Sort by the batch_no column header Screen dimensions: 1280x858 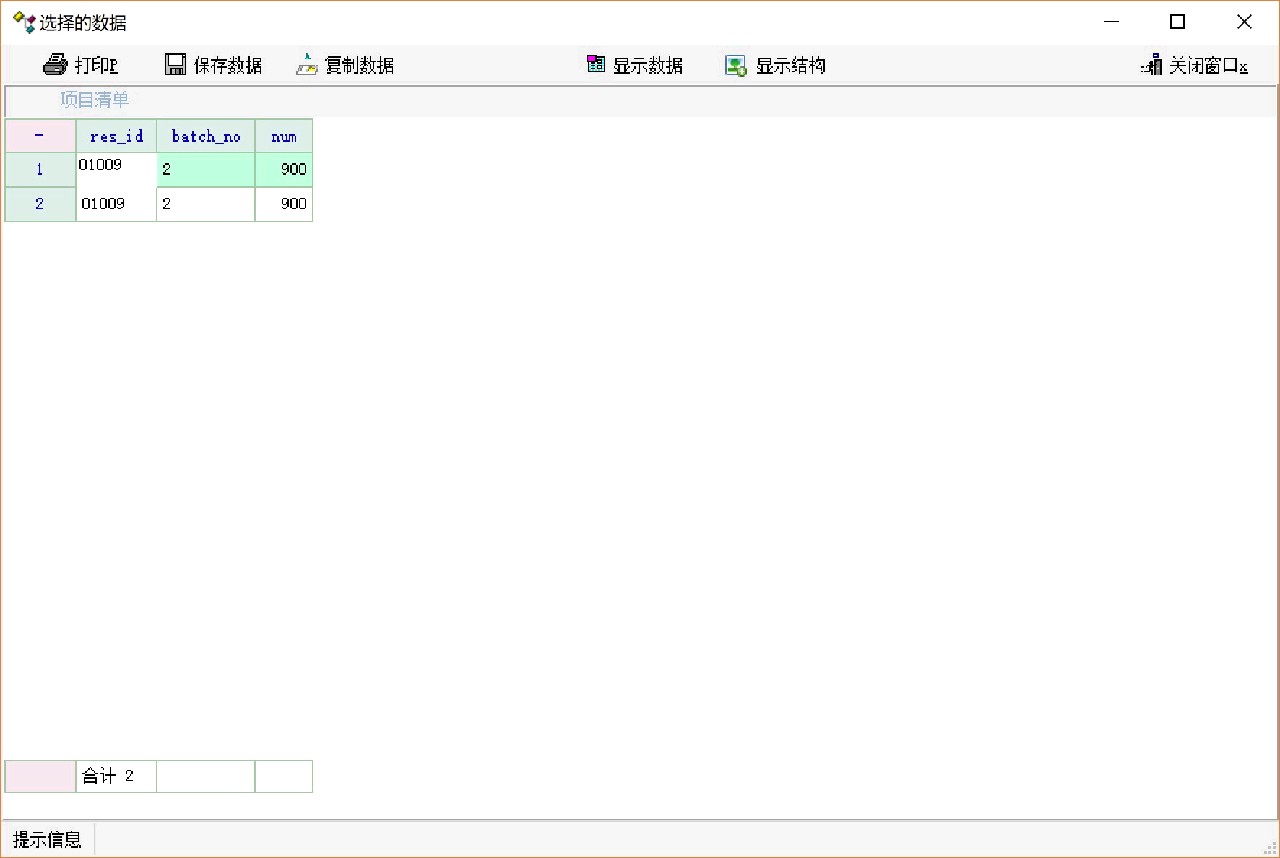point(206,136)
